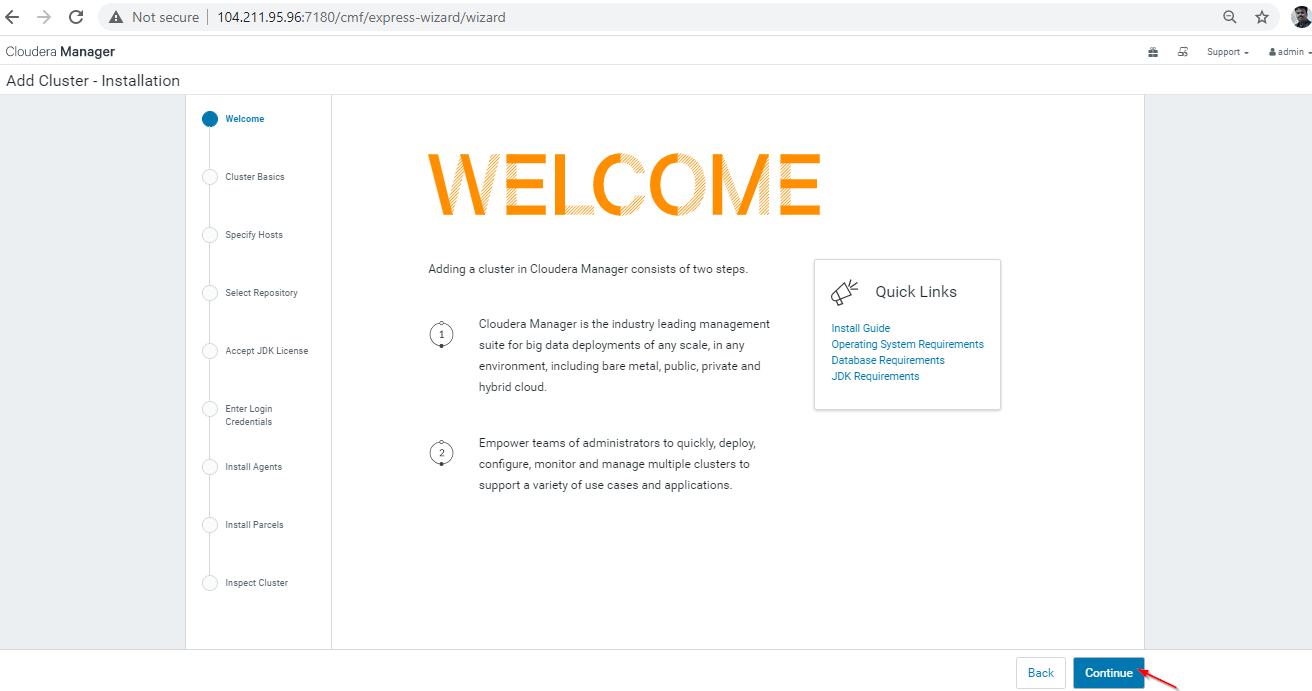The image size is (1312, 691).
Task: Open the JDK Requirements link
Action: point(875,376)
